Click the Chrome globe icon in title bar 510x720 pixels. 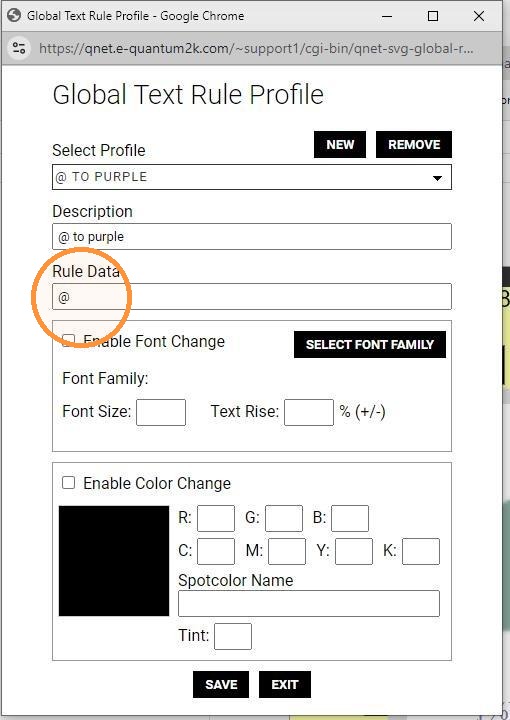(14, 15)
